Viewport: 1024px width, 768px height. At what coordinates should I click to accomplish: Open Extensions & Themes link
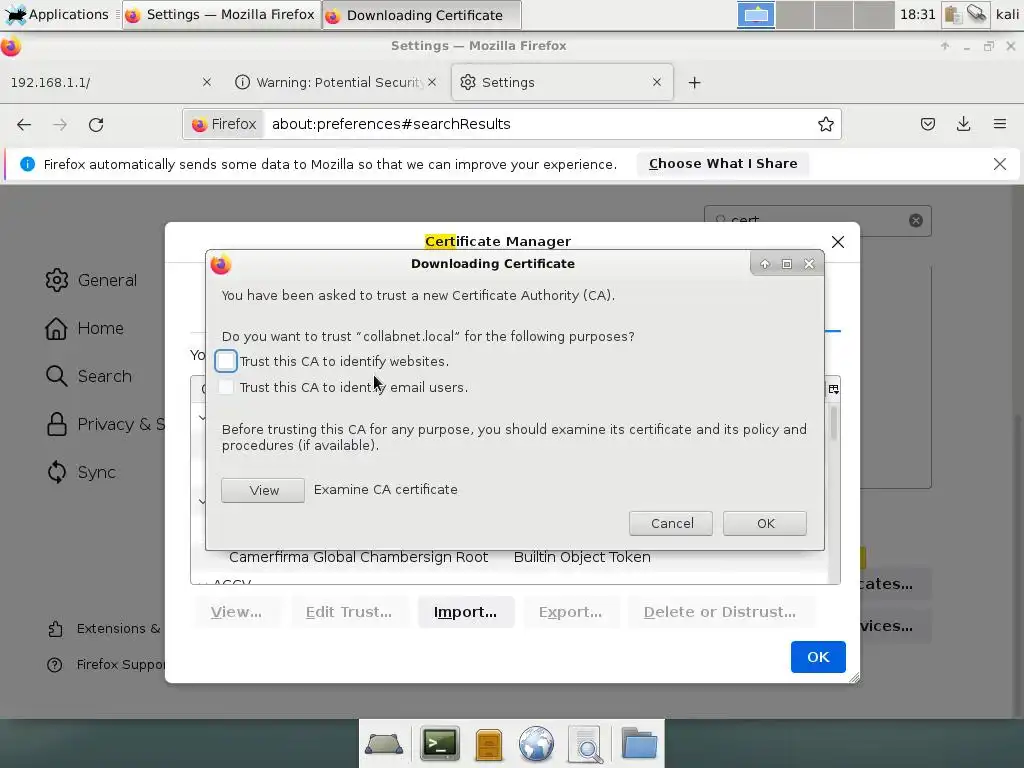coord(104,628)
